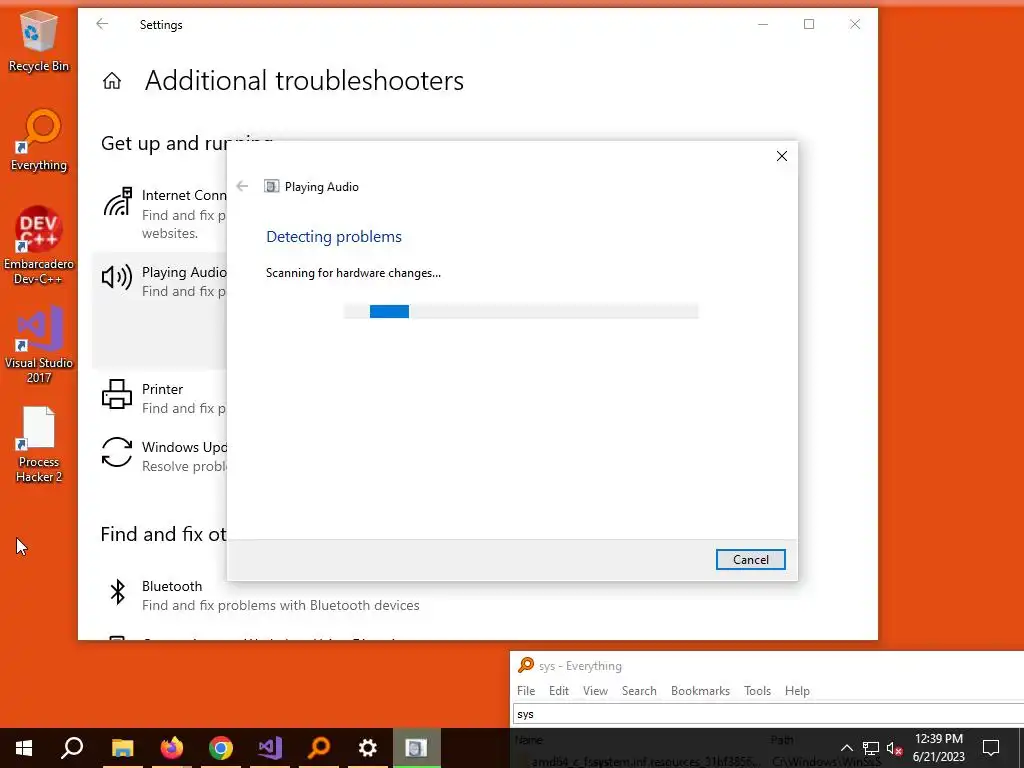1024x768 pixels.
Task: Switch to Visual Studio in the taskbar
Action: [270, 748]
